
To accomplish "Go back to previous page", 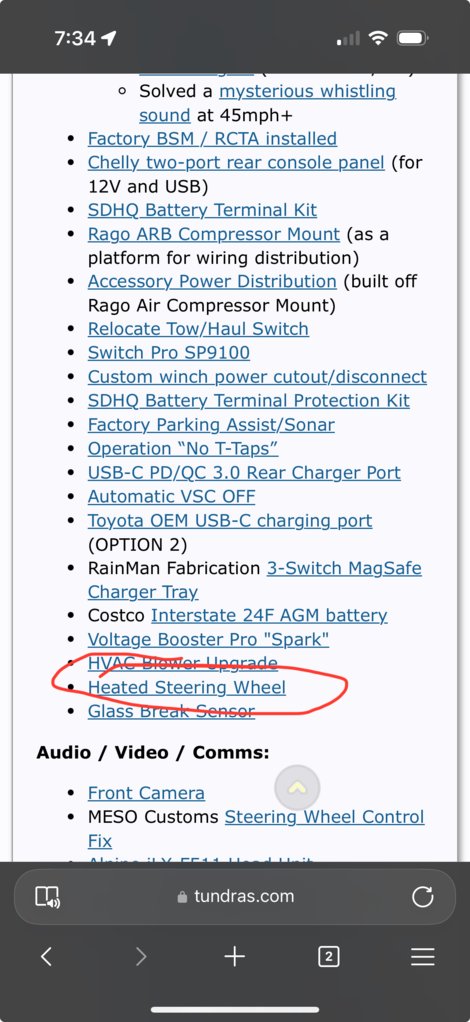I will 46,956.
